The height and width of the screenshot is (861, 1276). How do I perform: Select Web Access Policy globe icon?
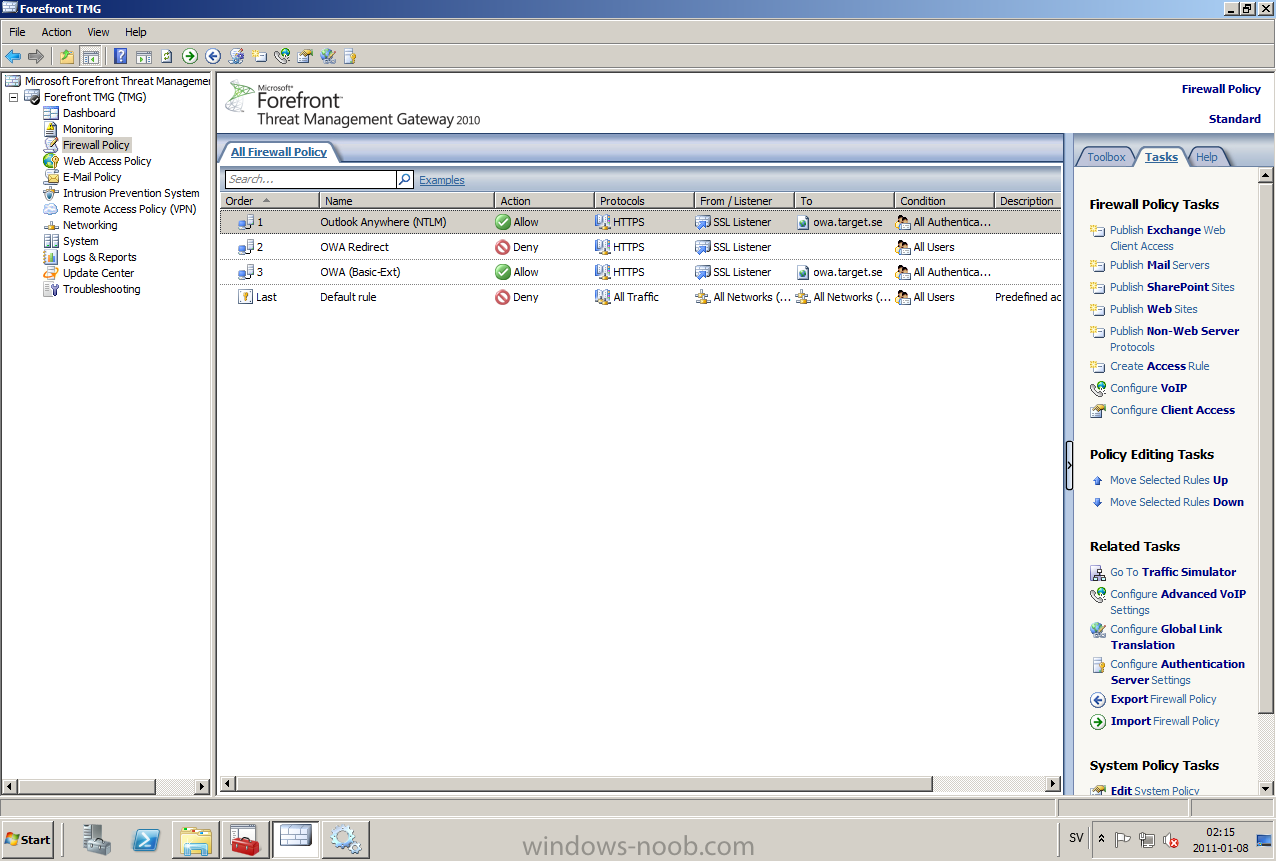[x=51, y=161]
